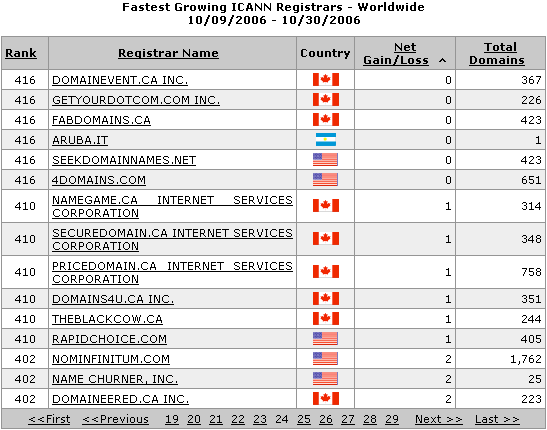Sort by Total Domains column header

click(497, 53)
